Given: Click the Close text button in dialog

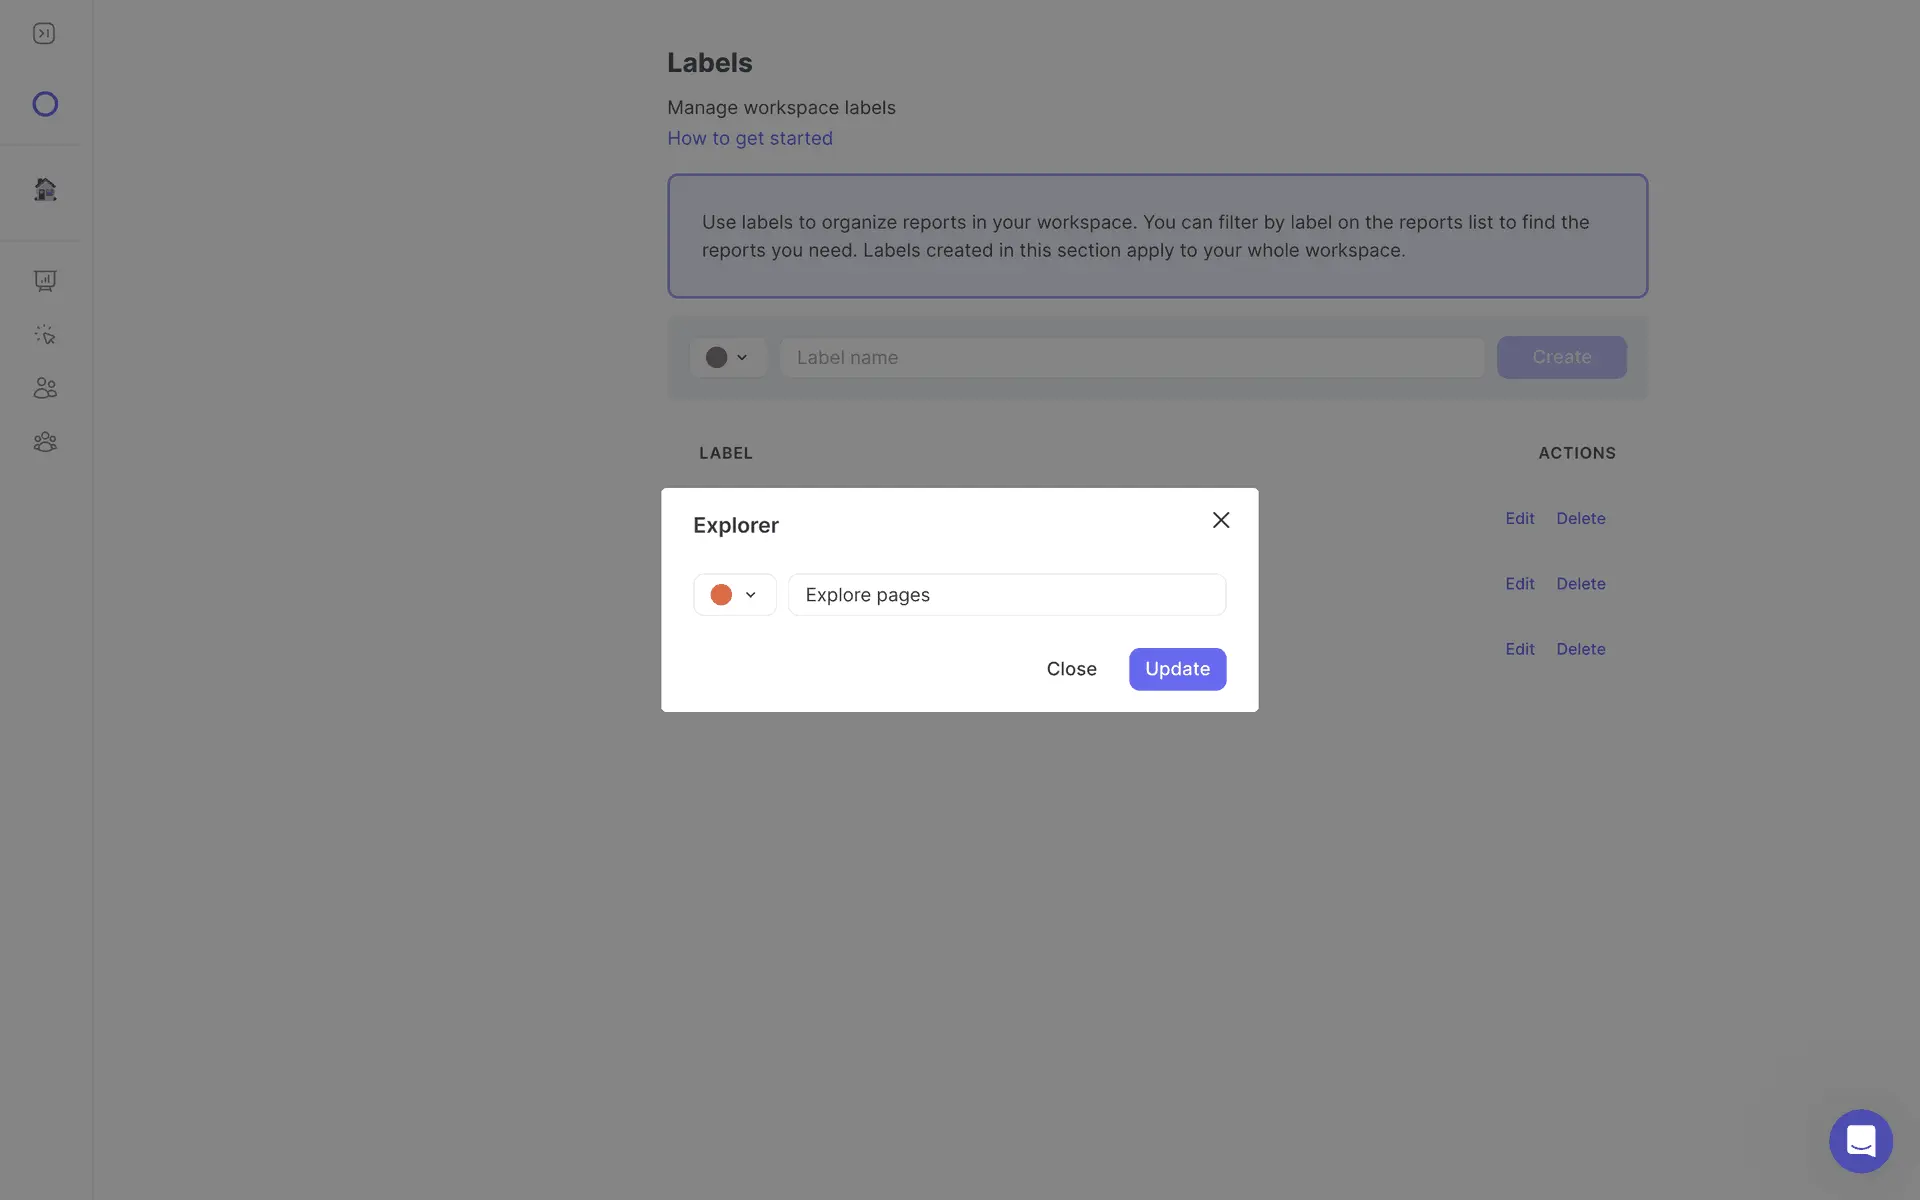Looking at the screenshot, I should point(1071,669).
